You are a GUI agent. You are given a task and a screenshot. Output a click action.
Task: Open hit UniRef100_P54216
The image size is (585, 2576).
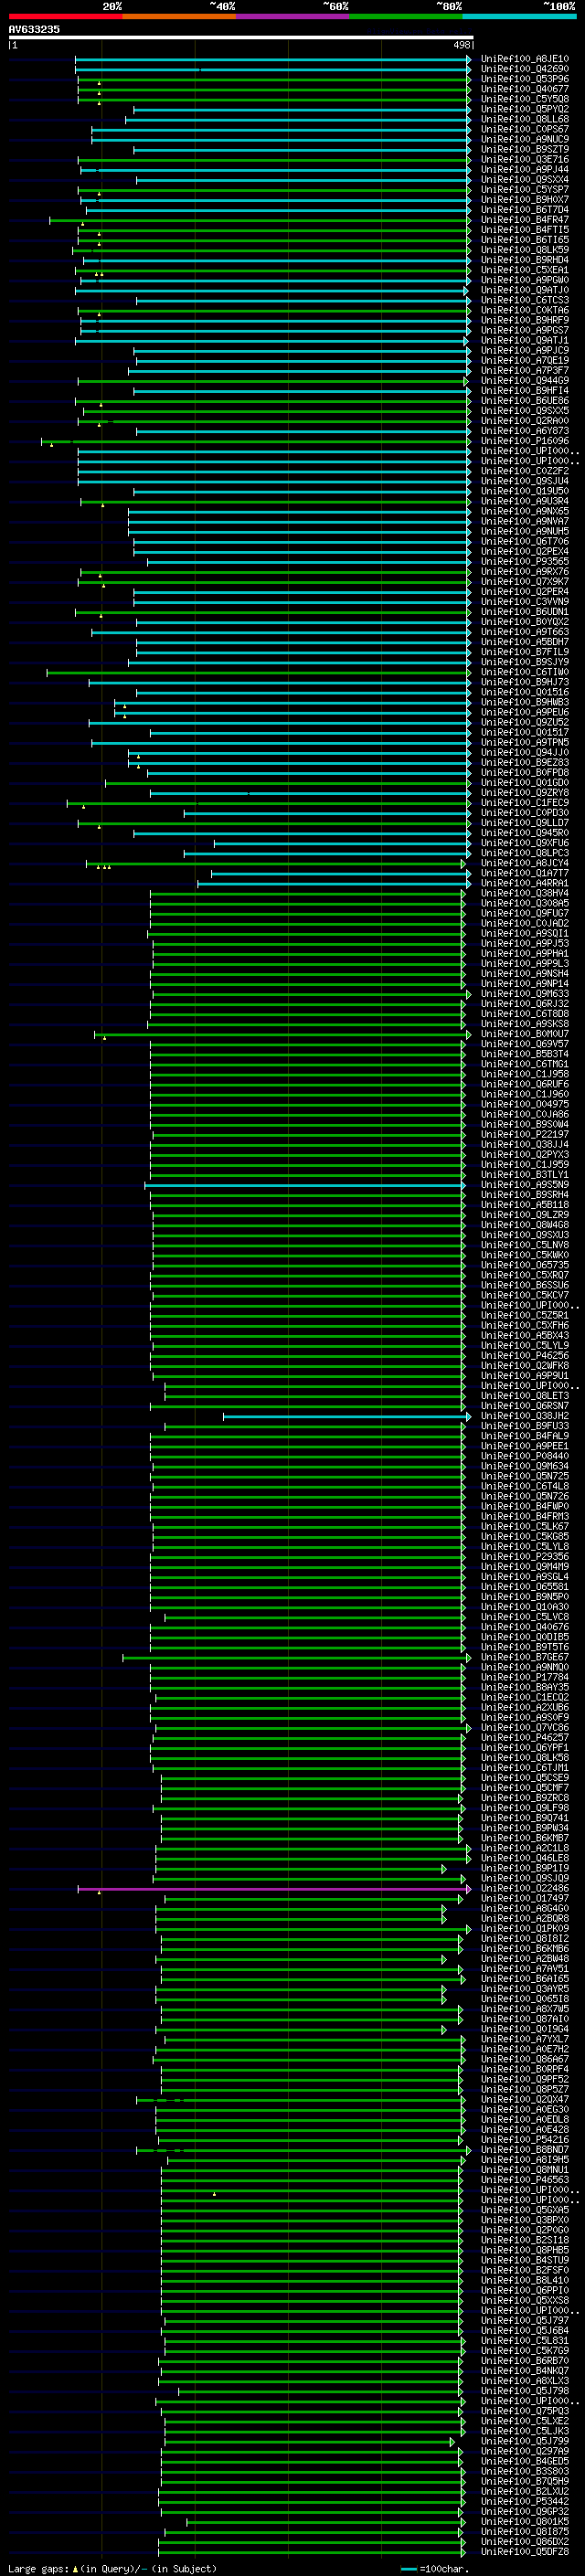pyautogui.click(x=525, y=2139)
